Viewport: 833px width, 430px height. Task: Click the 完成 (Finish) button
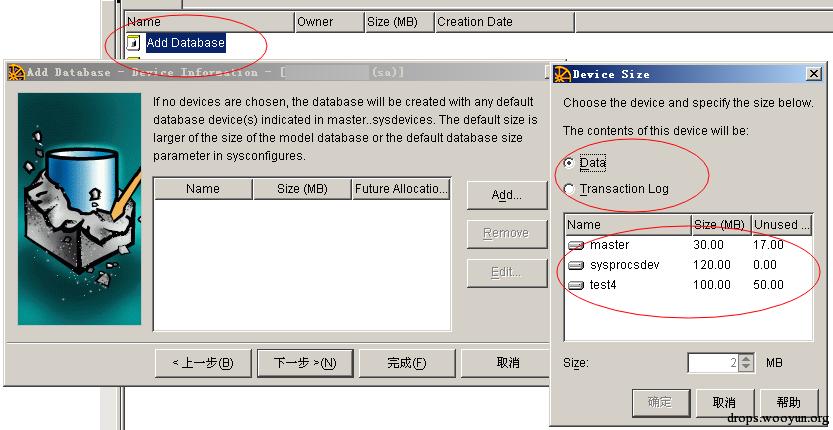[x=406, y=363]
